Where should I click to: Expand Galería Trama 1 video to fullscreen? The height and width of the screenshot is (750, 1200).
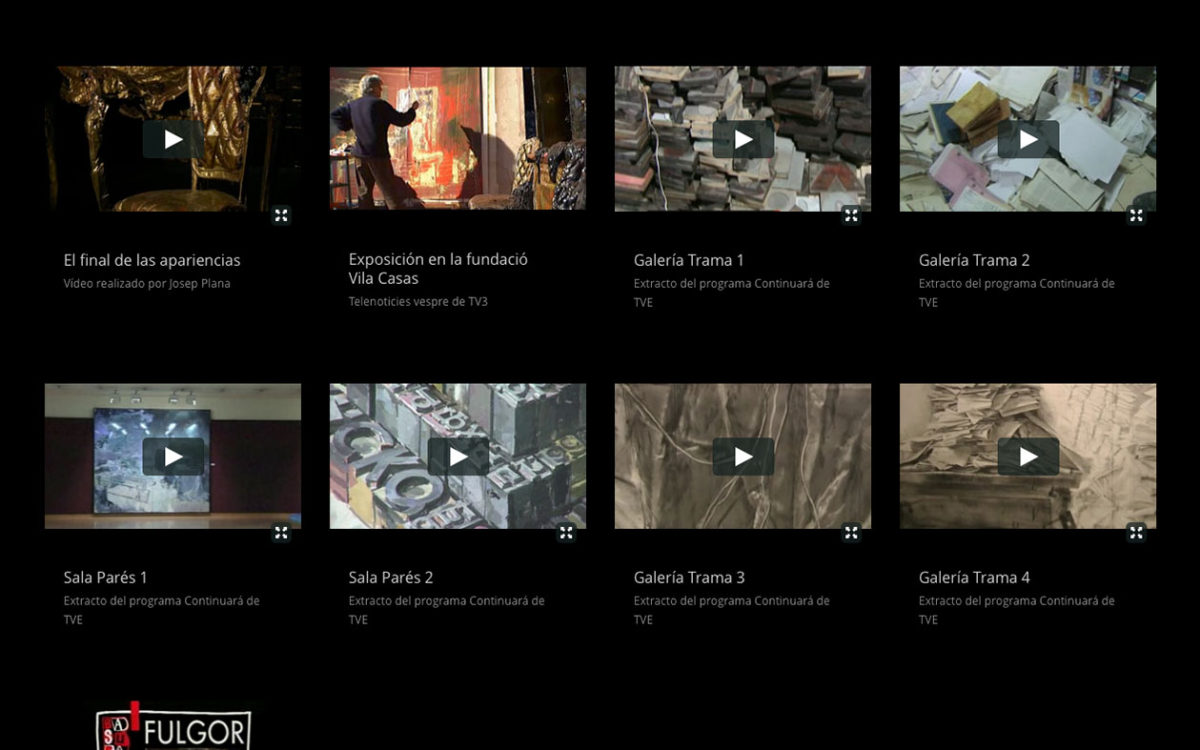point(851,215)
